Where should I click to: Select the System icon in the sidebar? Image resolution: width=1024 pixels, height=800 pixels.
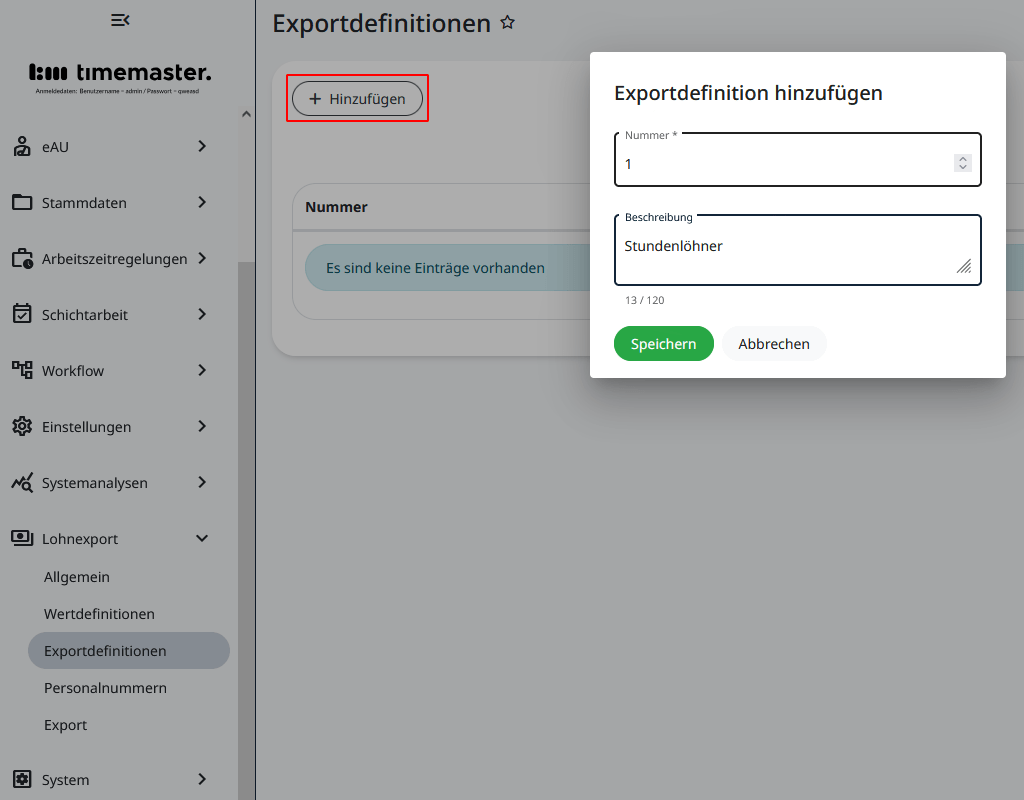pyautogui.click(x=22, y=779)
